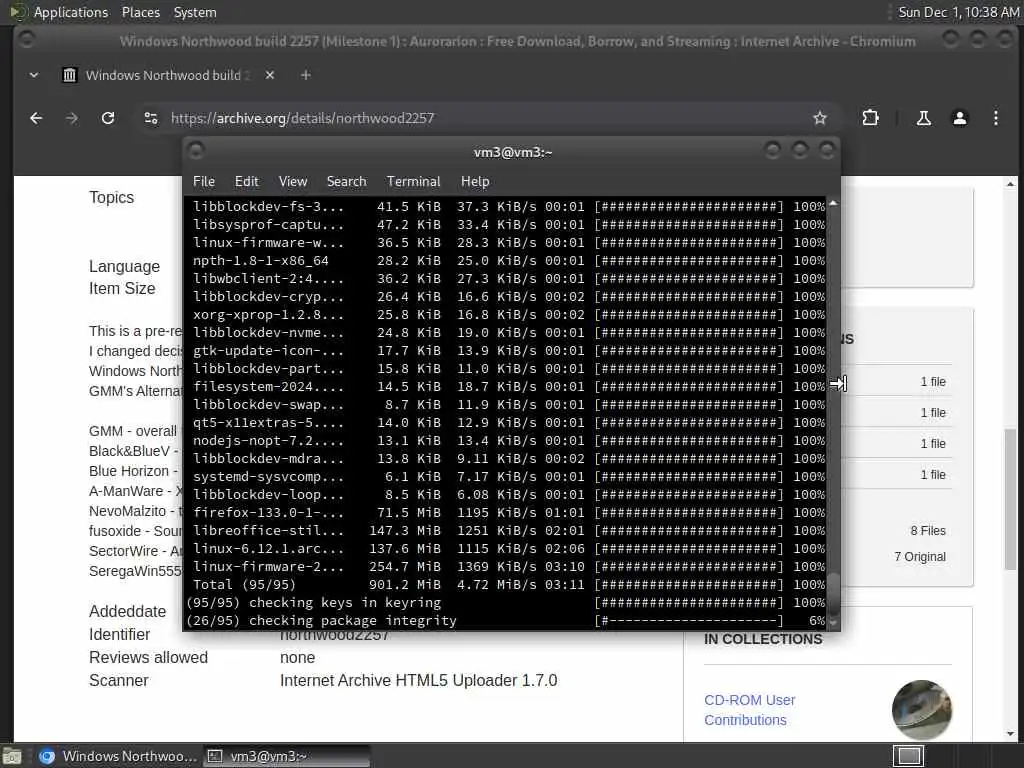Open Chrome Labs flask icon
Image resolution: width=1024 pixels, height=768 pixels.
(x=923, y=118)
